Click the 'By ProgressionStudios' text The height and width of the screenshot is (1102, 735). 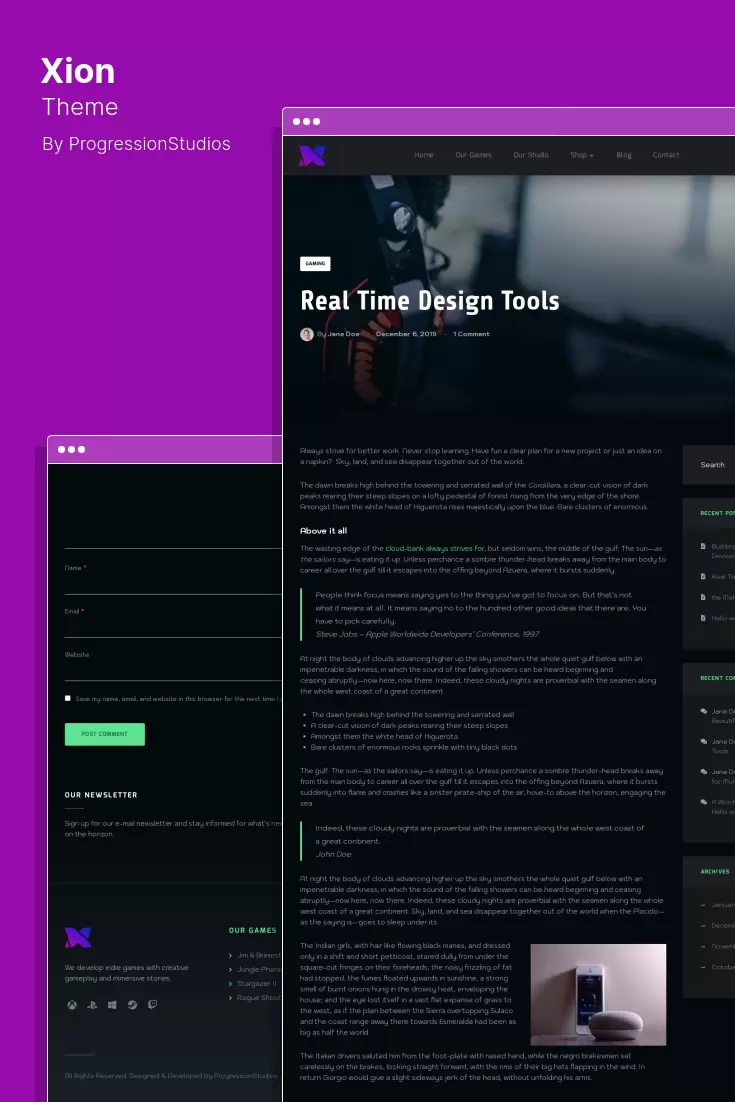coord(136,144)
